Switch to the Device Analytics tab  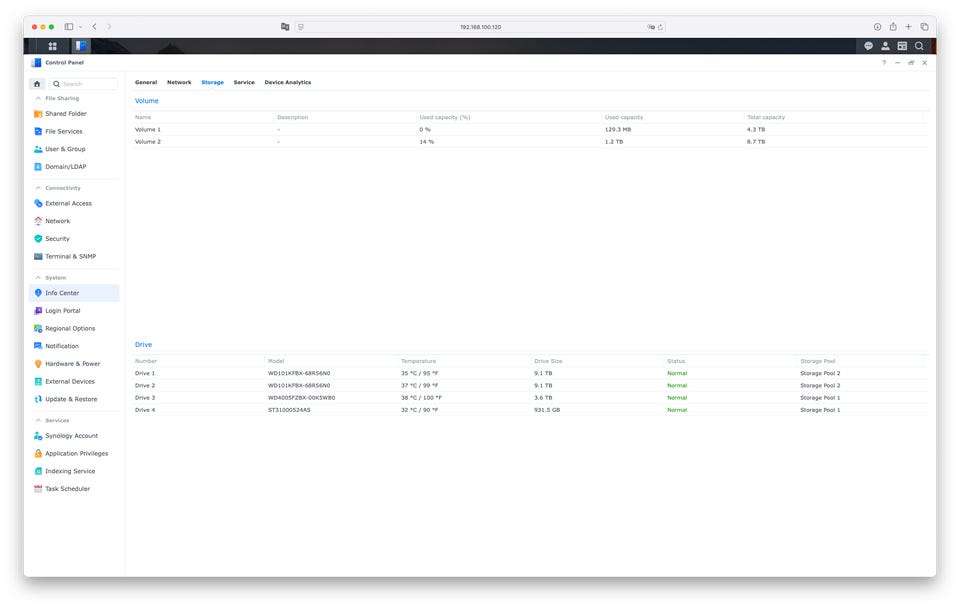288,83
